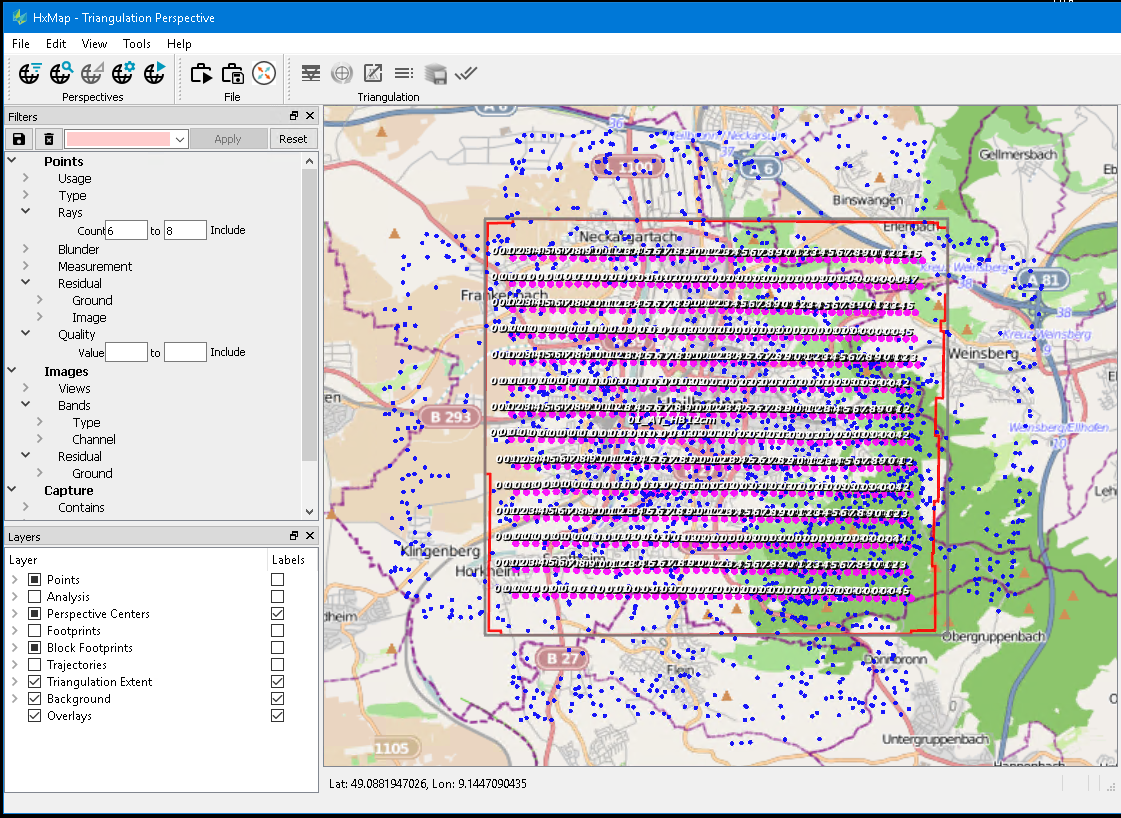Viewport: 1121px width, 818px height.
Task: Click the double checkmark Triangulation icon
Action: (466, 73)
